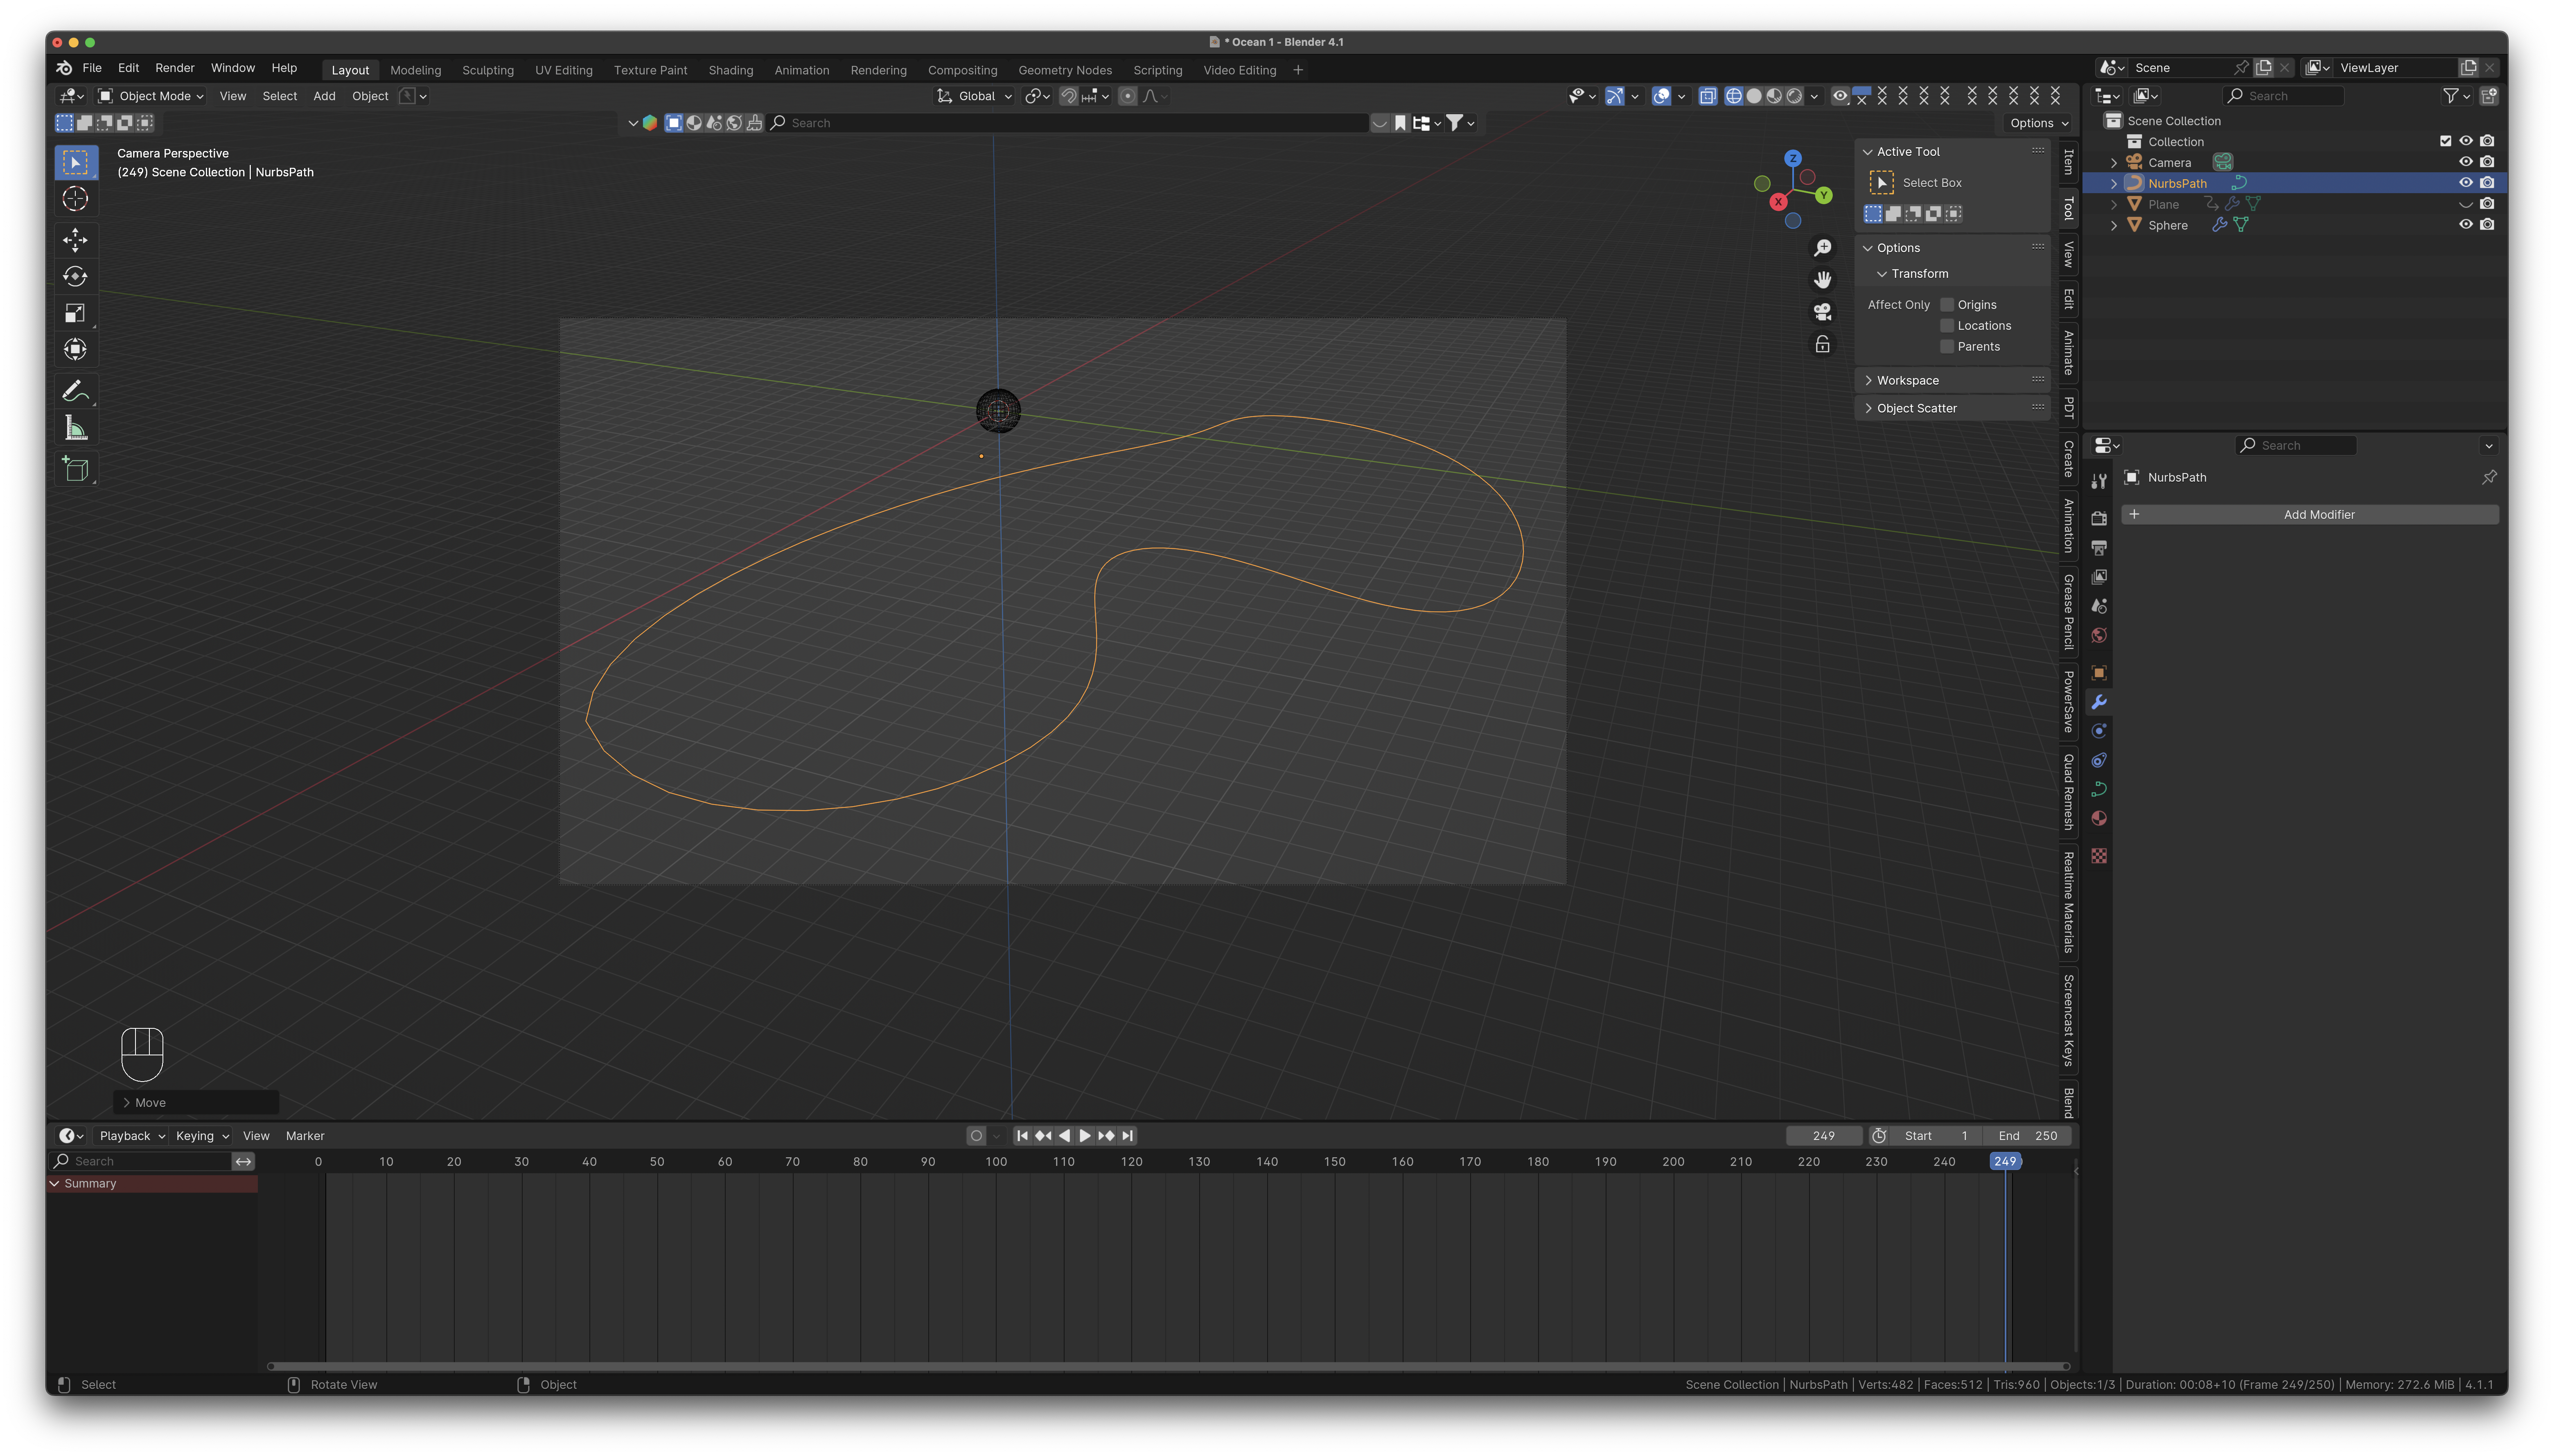The width and height of the screenshot is (2554, 1456).
Task: Click the current frame field showing 249
Action: (x=1824, y=1136)
